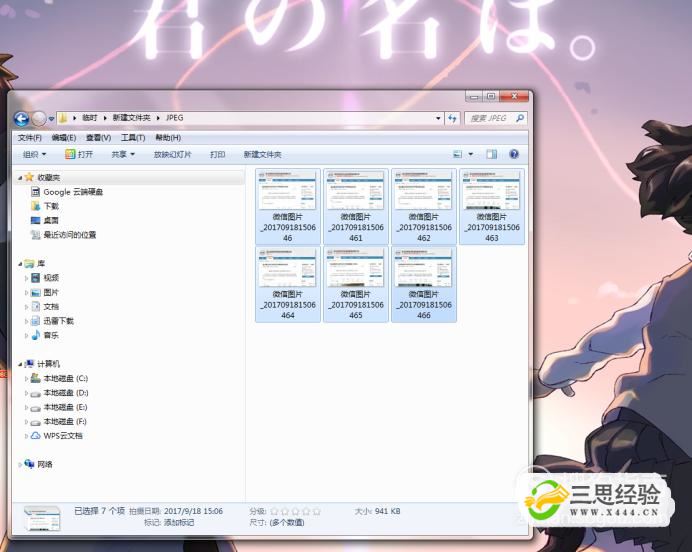
Task: Open the address bar history dropdown
Action: coord(438,118)
